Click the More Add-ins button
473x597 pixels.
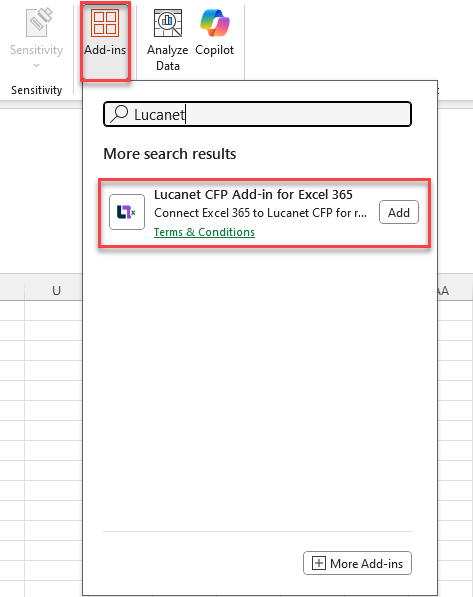pyautogui.click(x=357, y=563)
